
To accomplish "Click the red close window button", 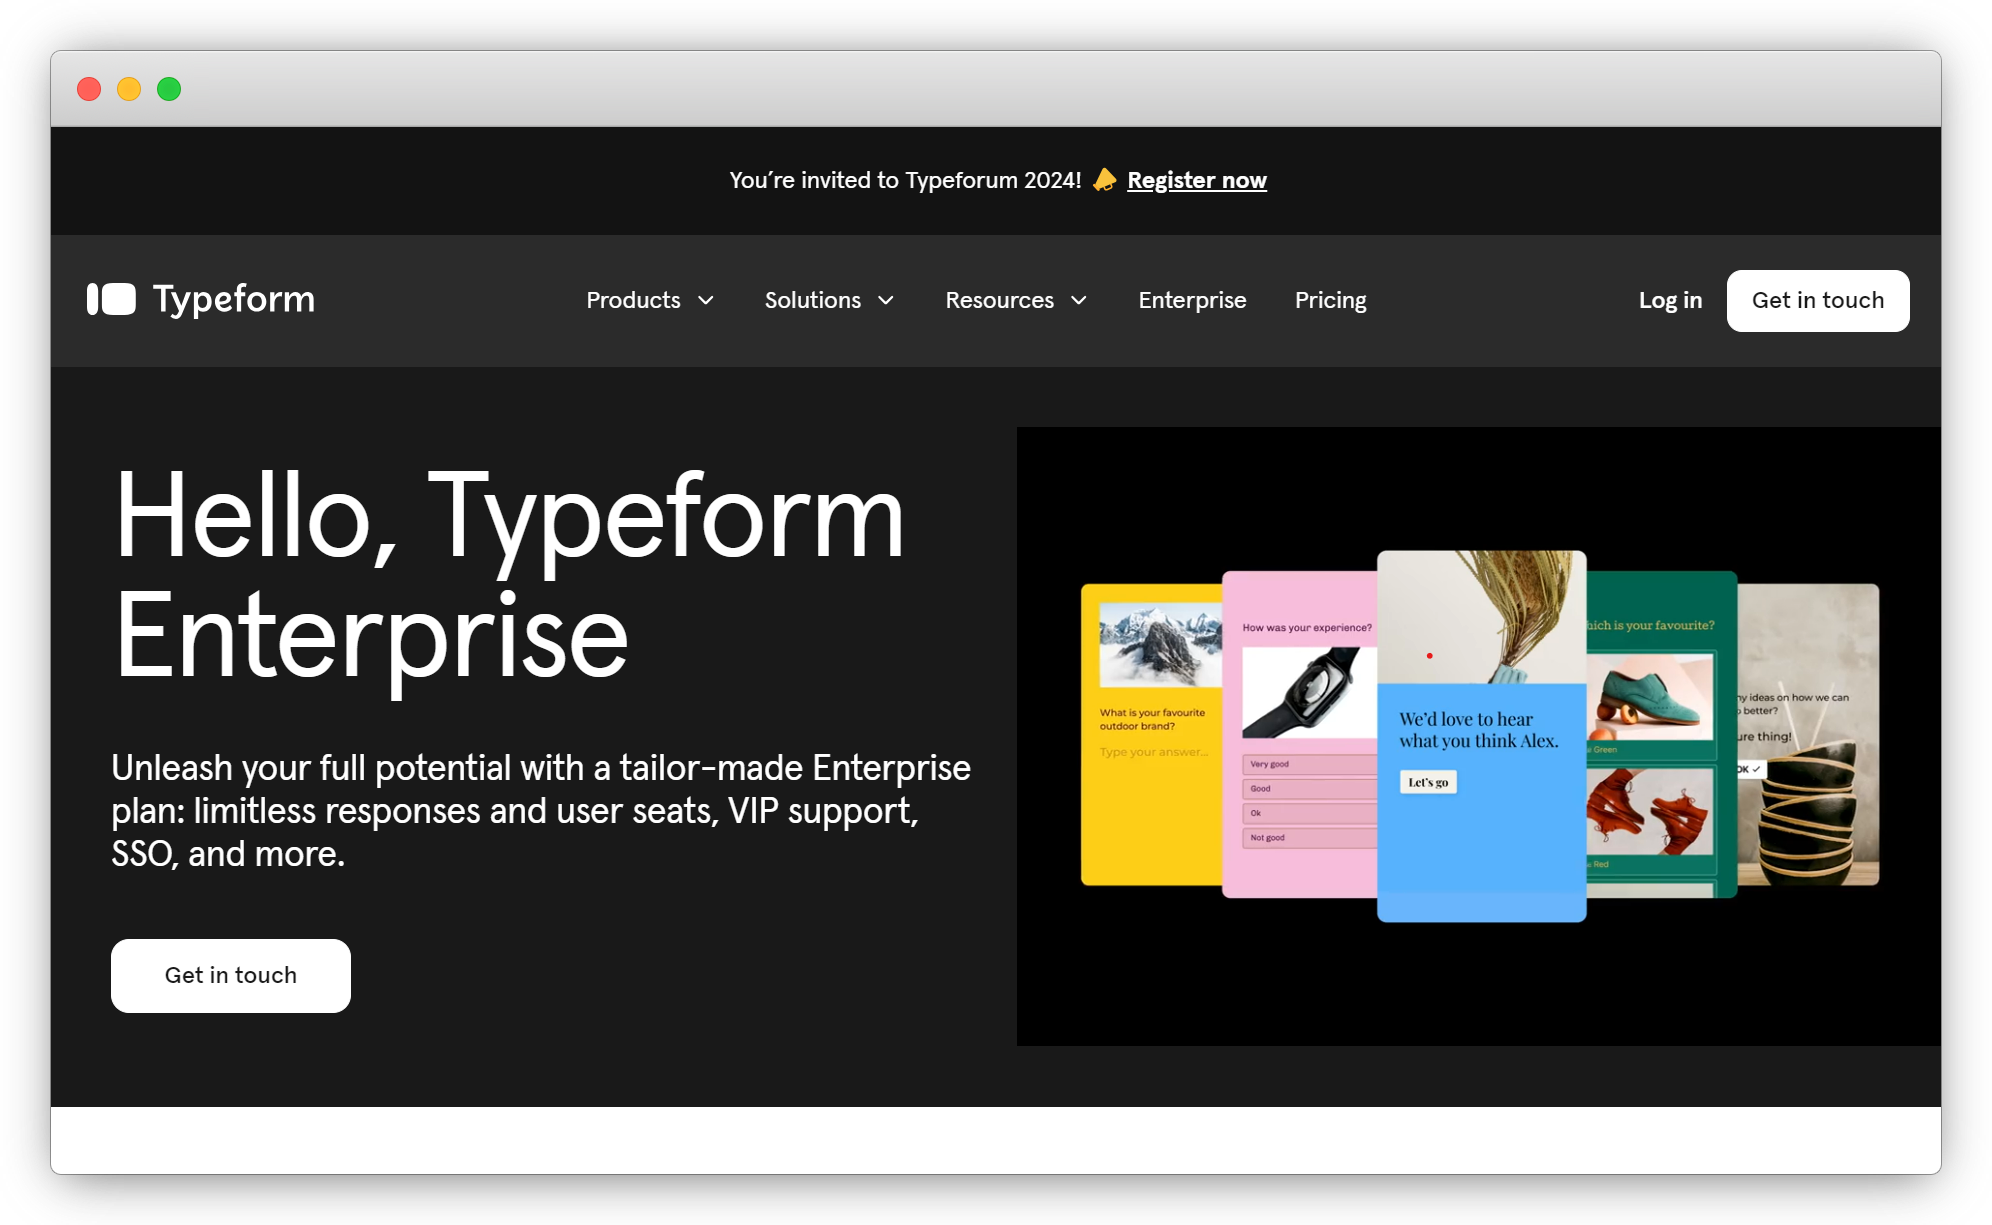I will [89, 89].
